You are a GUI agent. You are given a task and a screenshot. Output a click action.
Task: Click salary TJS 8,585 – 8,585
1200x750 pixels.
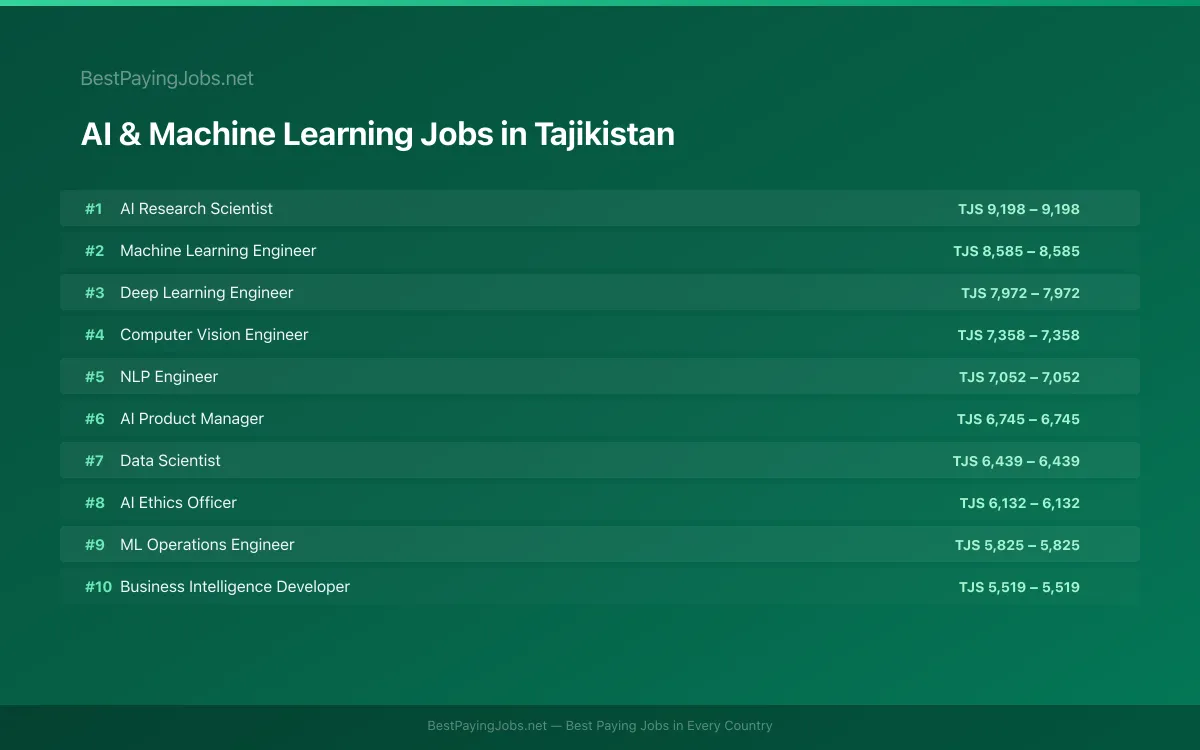(x=1016, y=251)
